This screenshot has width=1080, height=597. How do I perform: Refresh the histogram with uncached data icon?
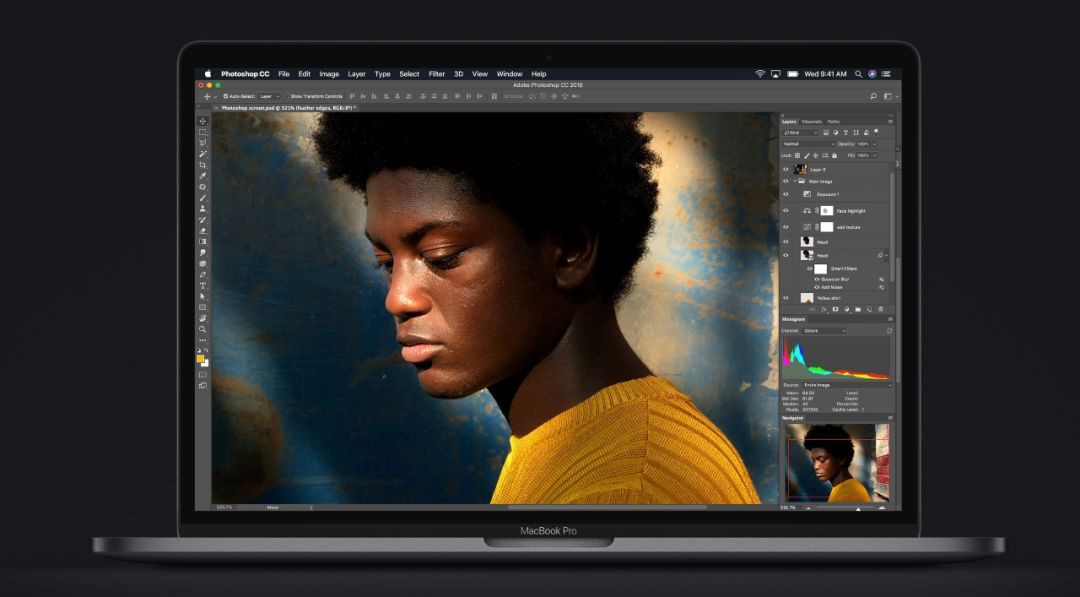[x=889, y=331]
